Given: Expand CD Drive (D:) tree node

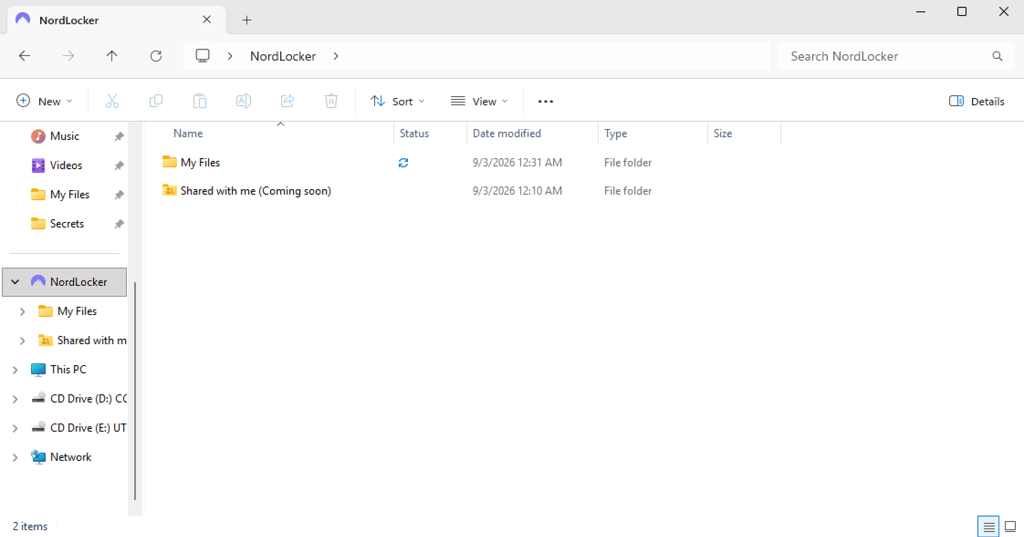Looking at the screenshot, I should point(15,399).
